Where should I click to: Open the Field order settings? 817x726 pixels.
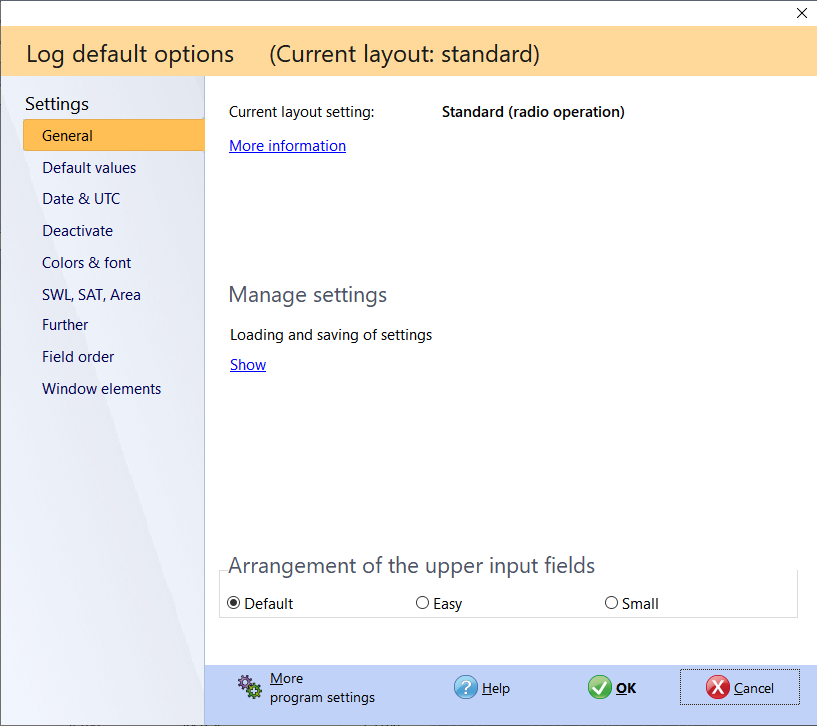pyautogui.click(x=78, y=357)
